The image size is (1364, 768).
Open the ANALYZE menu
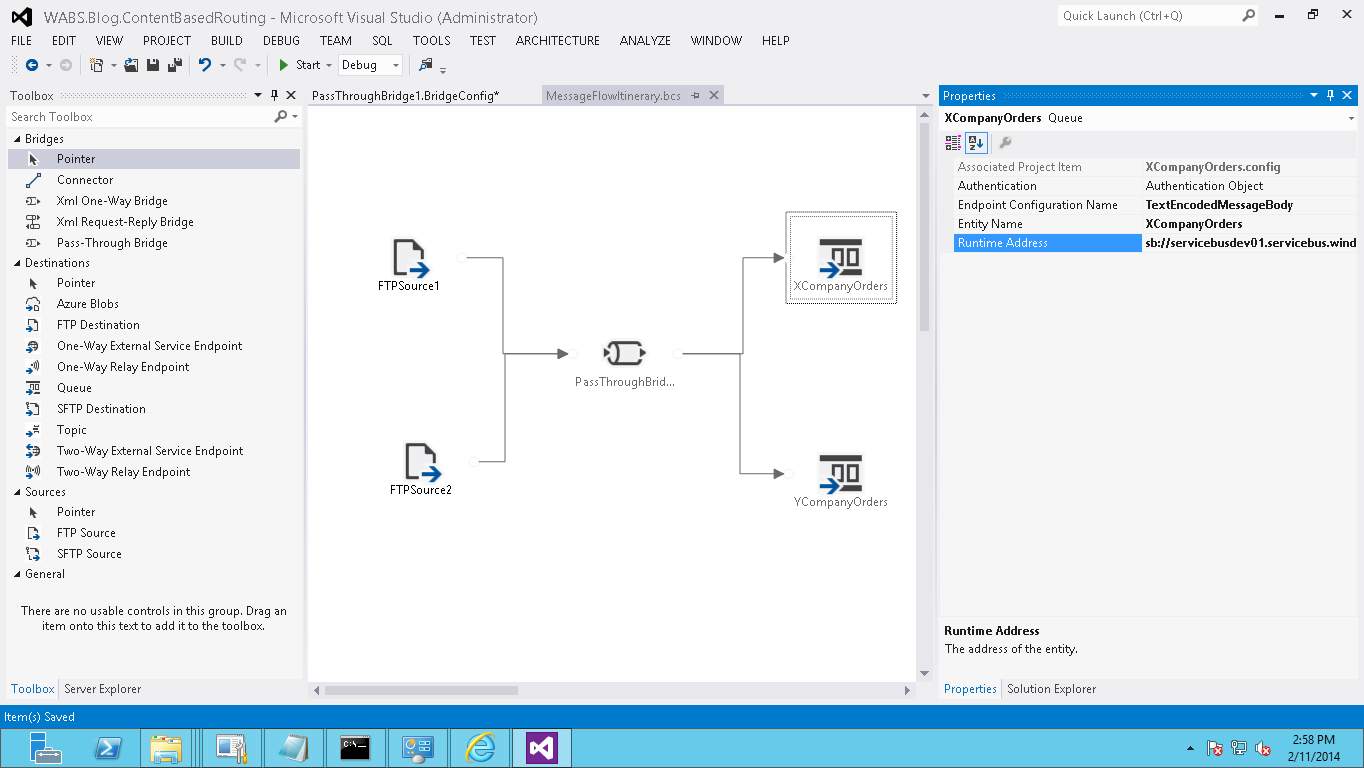pyautogui.click(x=645, y=41)
